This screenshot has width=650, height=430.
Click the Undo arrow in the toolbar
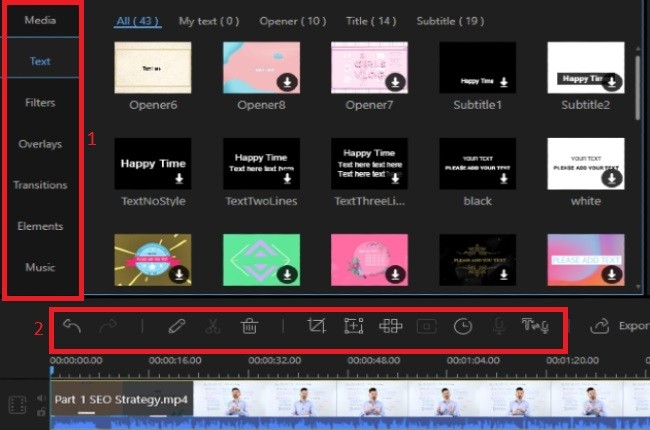71,325
